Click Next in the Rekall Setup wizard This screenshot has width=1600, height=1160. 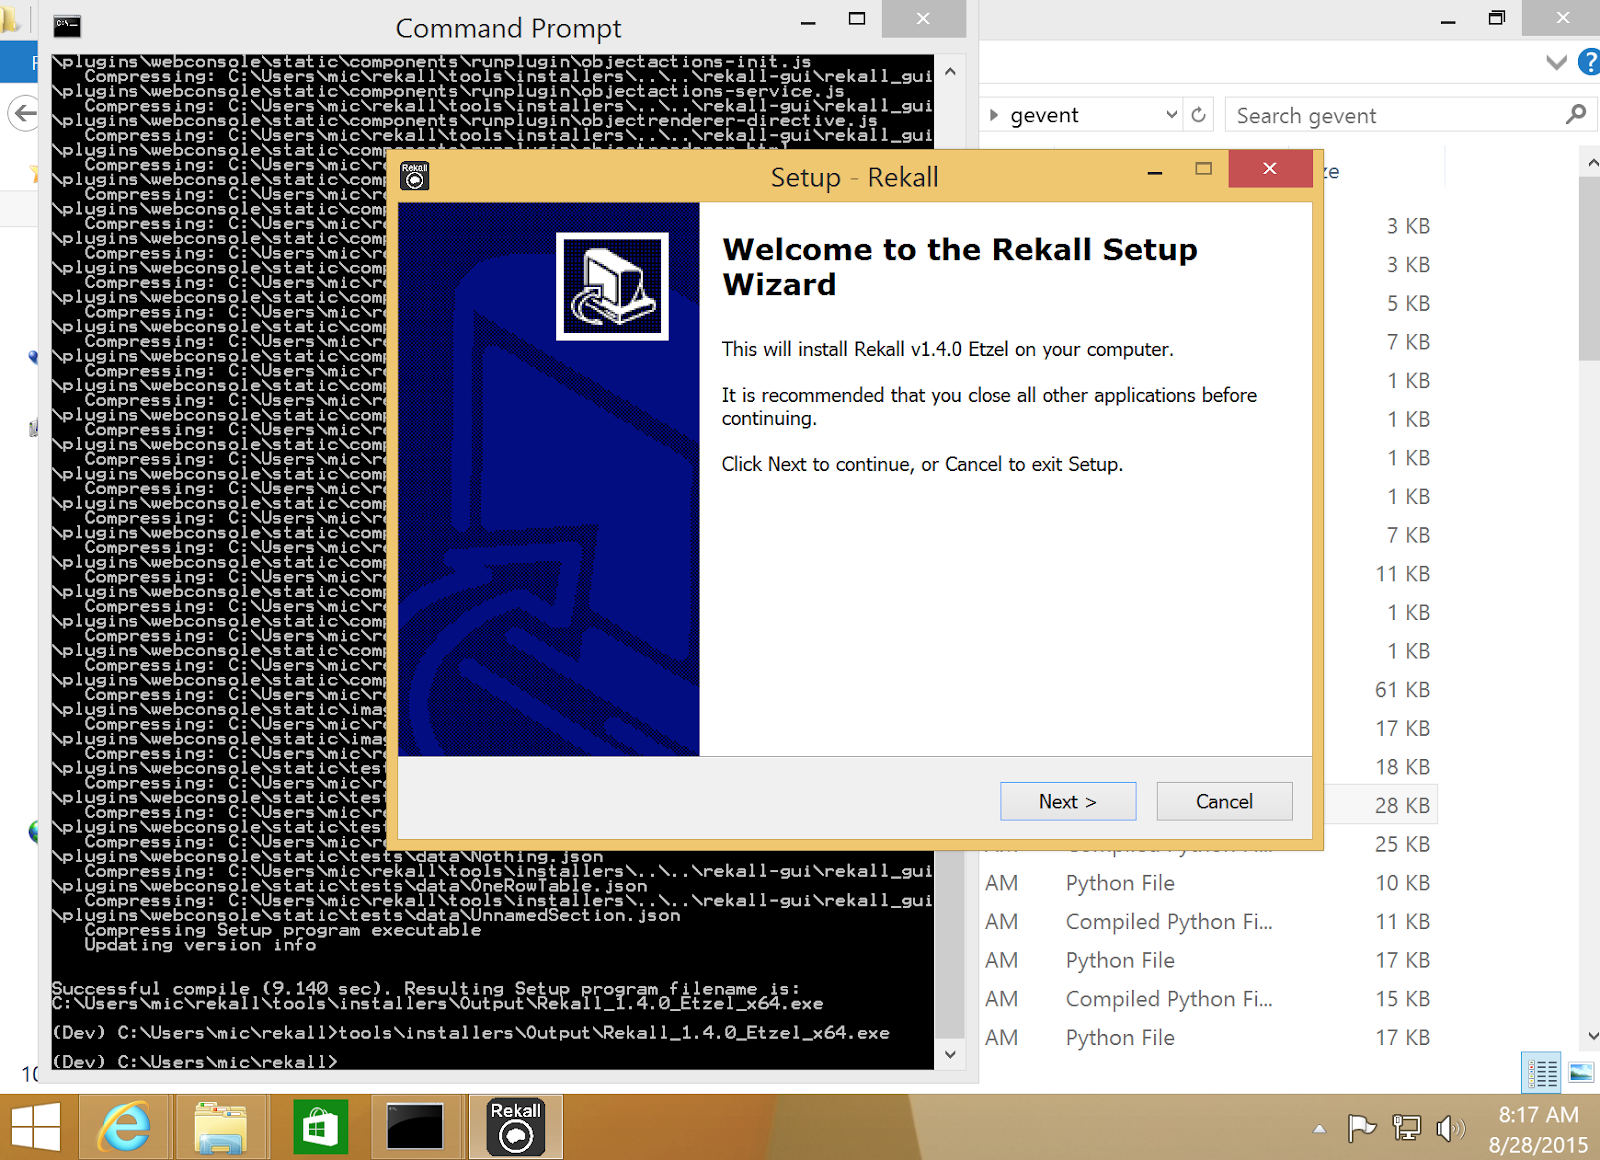click(x=1068, y=801)
